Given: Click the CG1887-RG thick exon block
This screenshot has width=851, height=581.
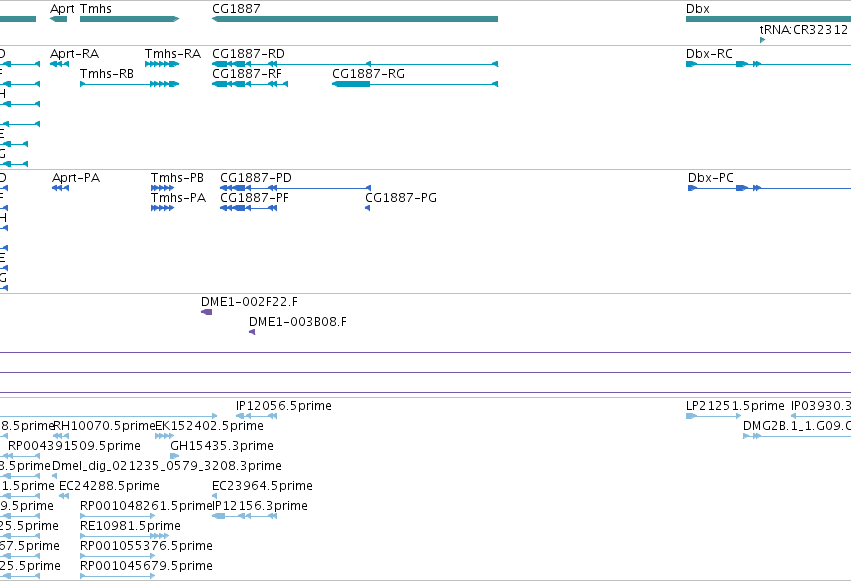Looking at the screenshot, I should point(351,84).
